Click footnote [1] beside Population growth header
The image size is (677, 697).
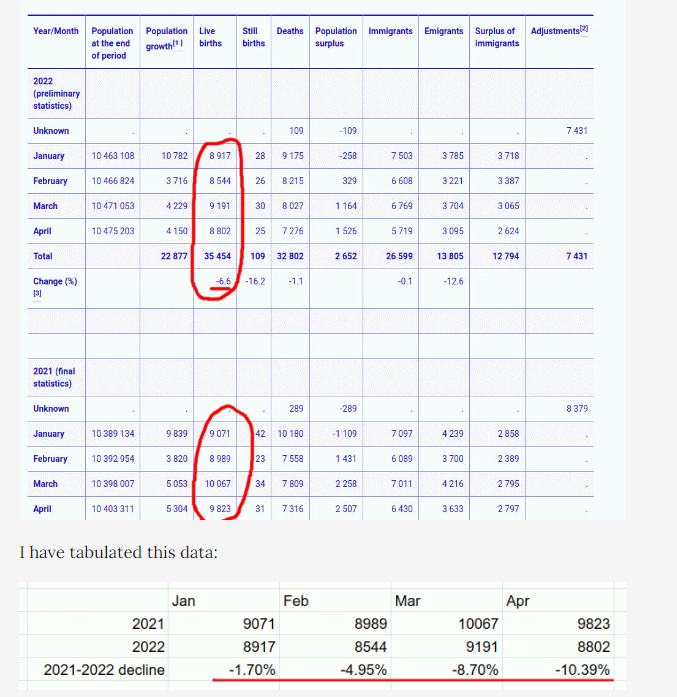(x=182, y=44)
